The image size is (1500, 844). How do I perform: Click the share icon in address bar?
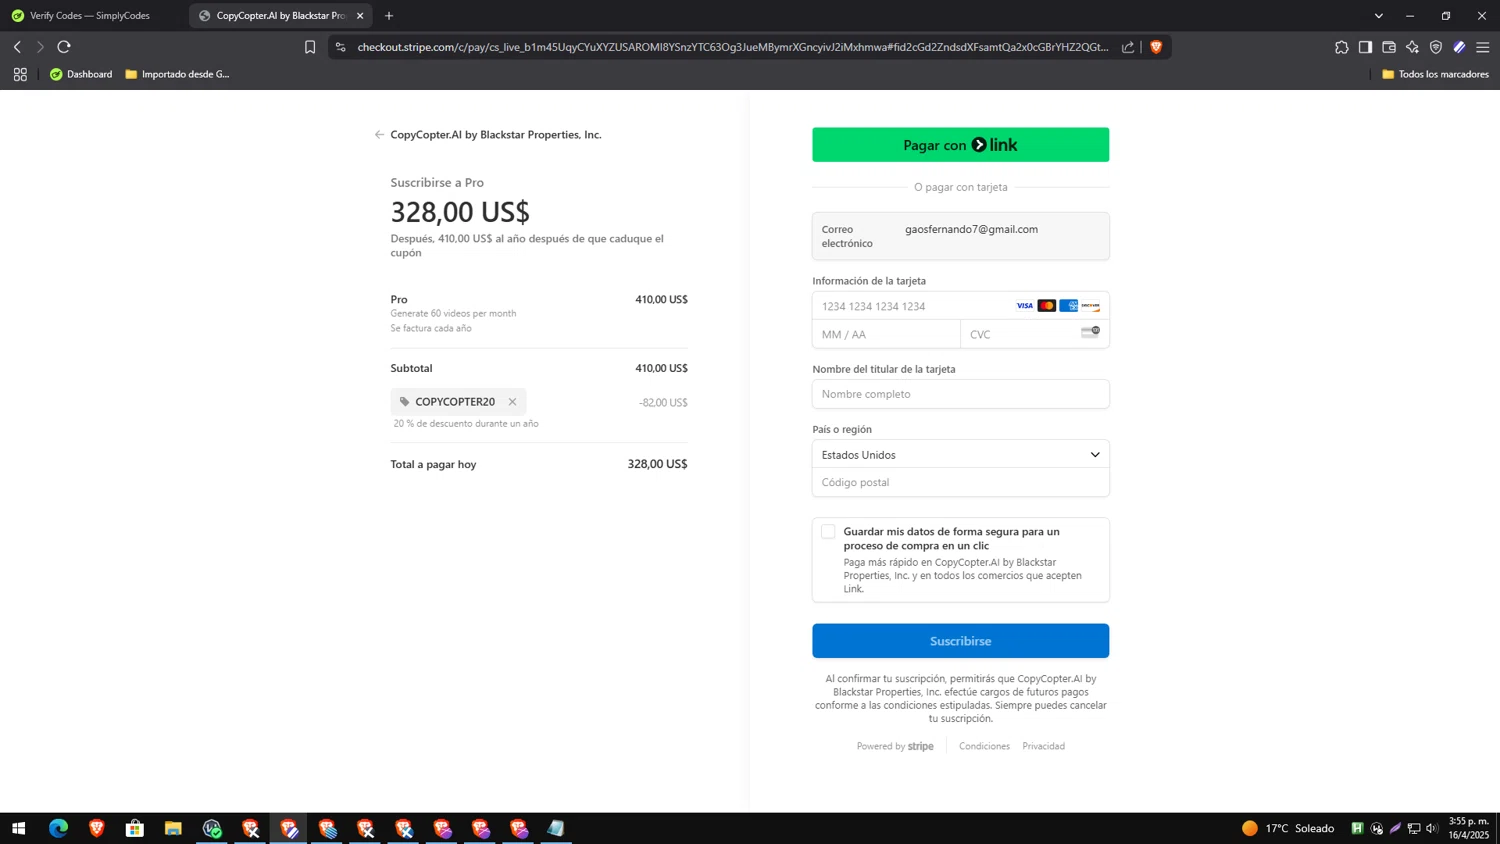tap(1128, 47)
